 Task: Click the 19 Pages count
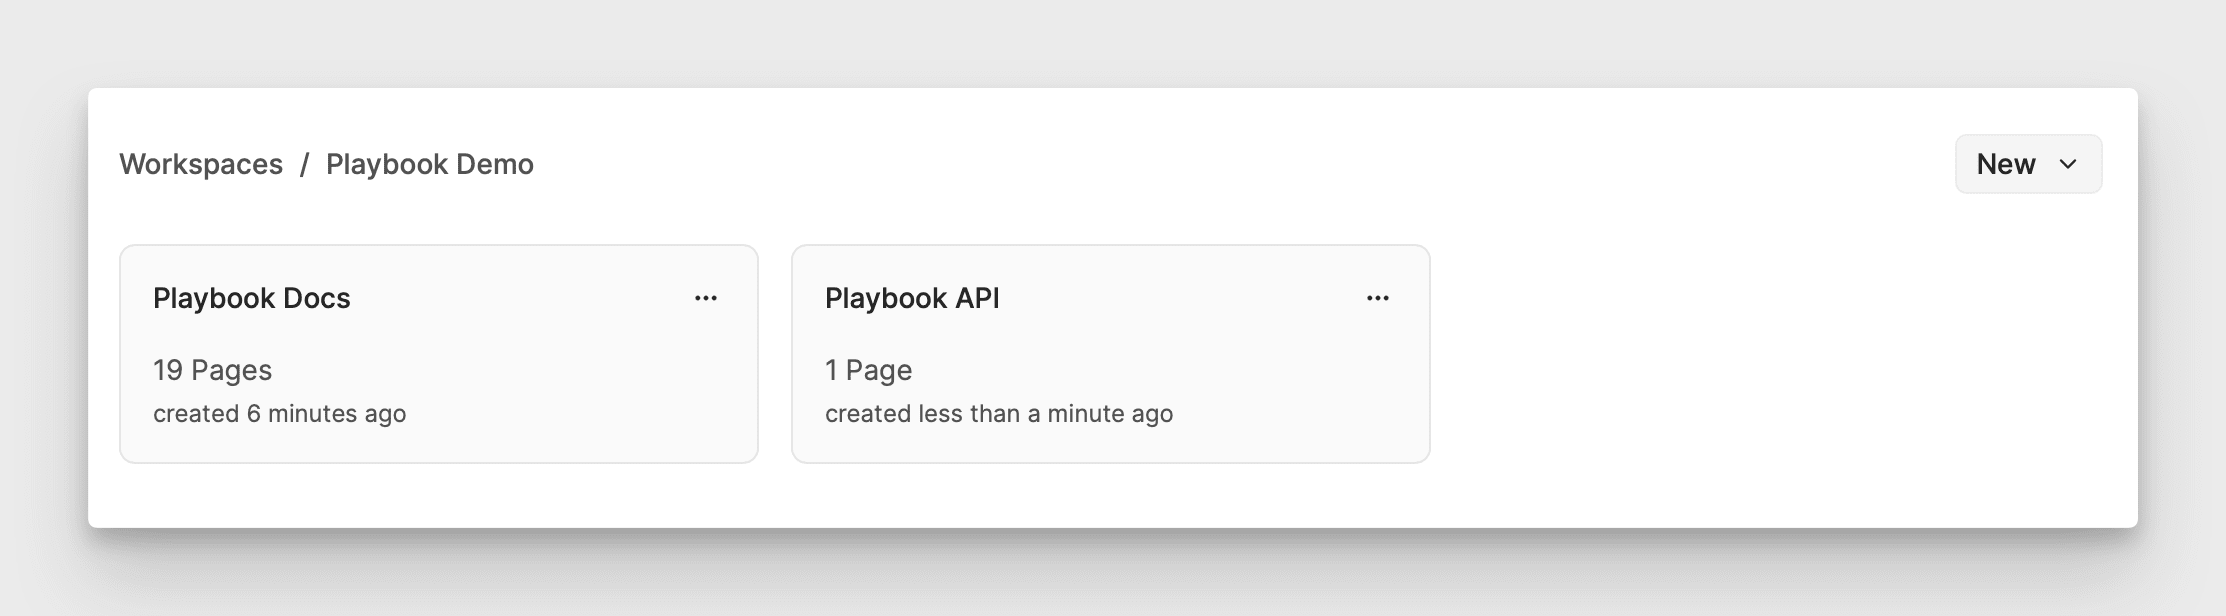(x=212, y=370)
